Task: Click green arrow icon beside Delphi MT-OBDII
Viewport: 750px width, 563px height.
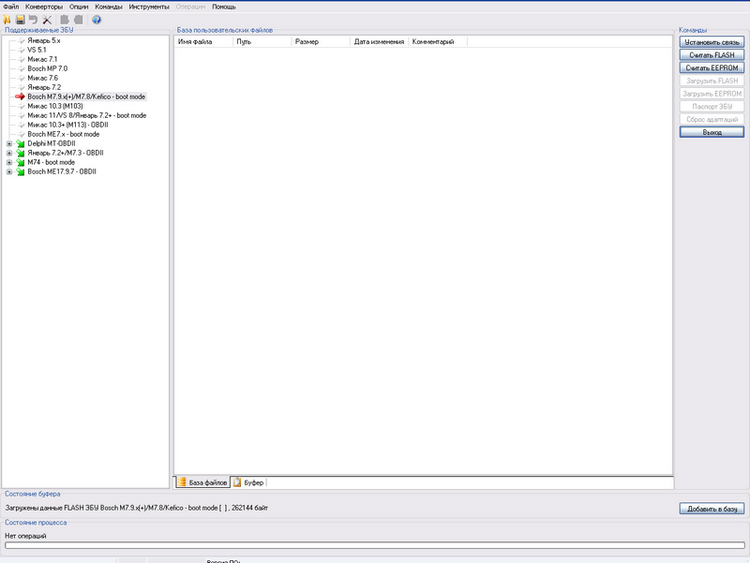Action: click(20, 143)
